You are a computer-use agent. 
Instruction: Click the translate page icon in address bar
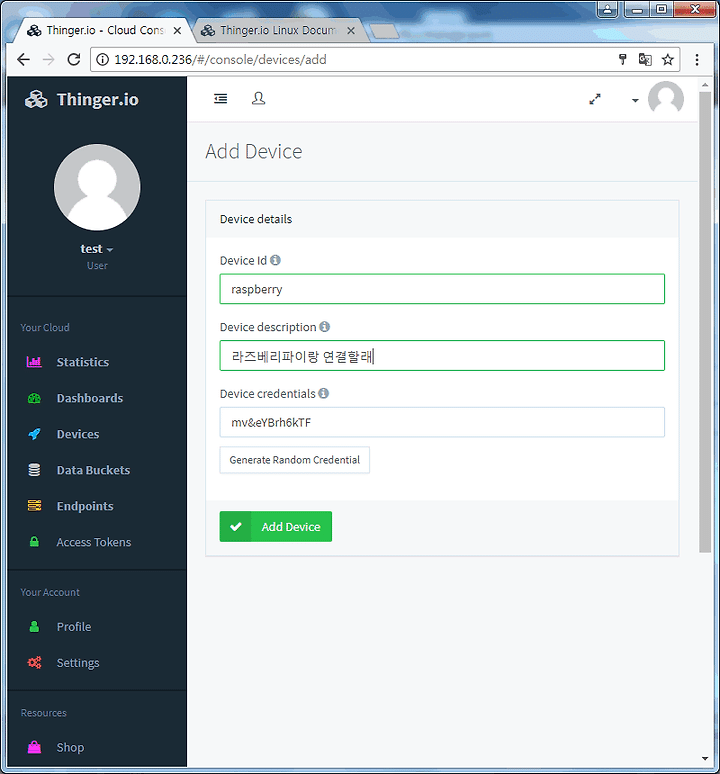[645, 60]
